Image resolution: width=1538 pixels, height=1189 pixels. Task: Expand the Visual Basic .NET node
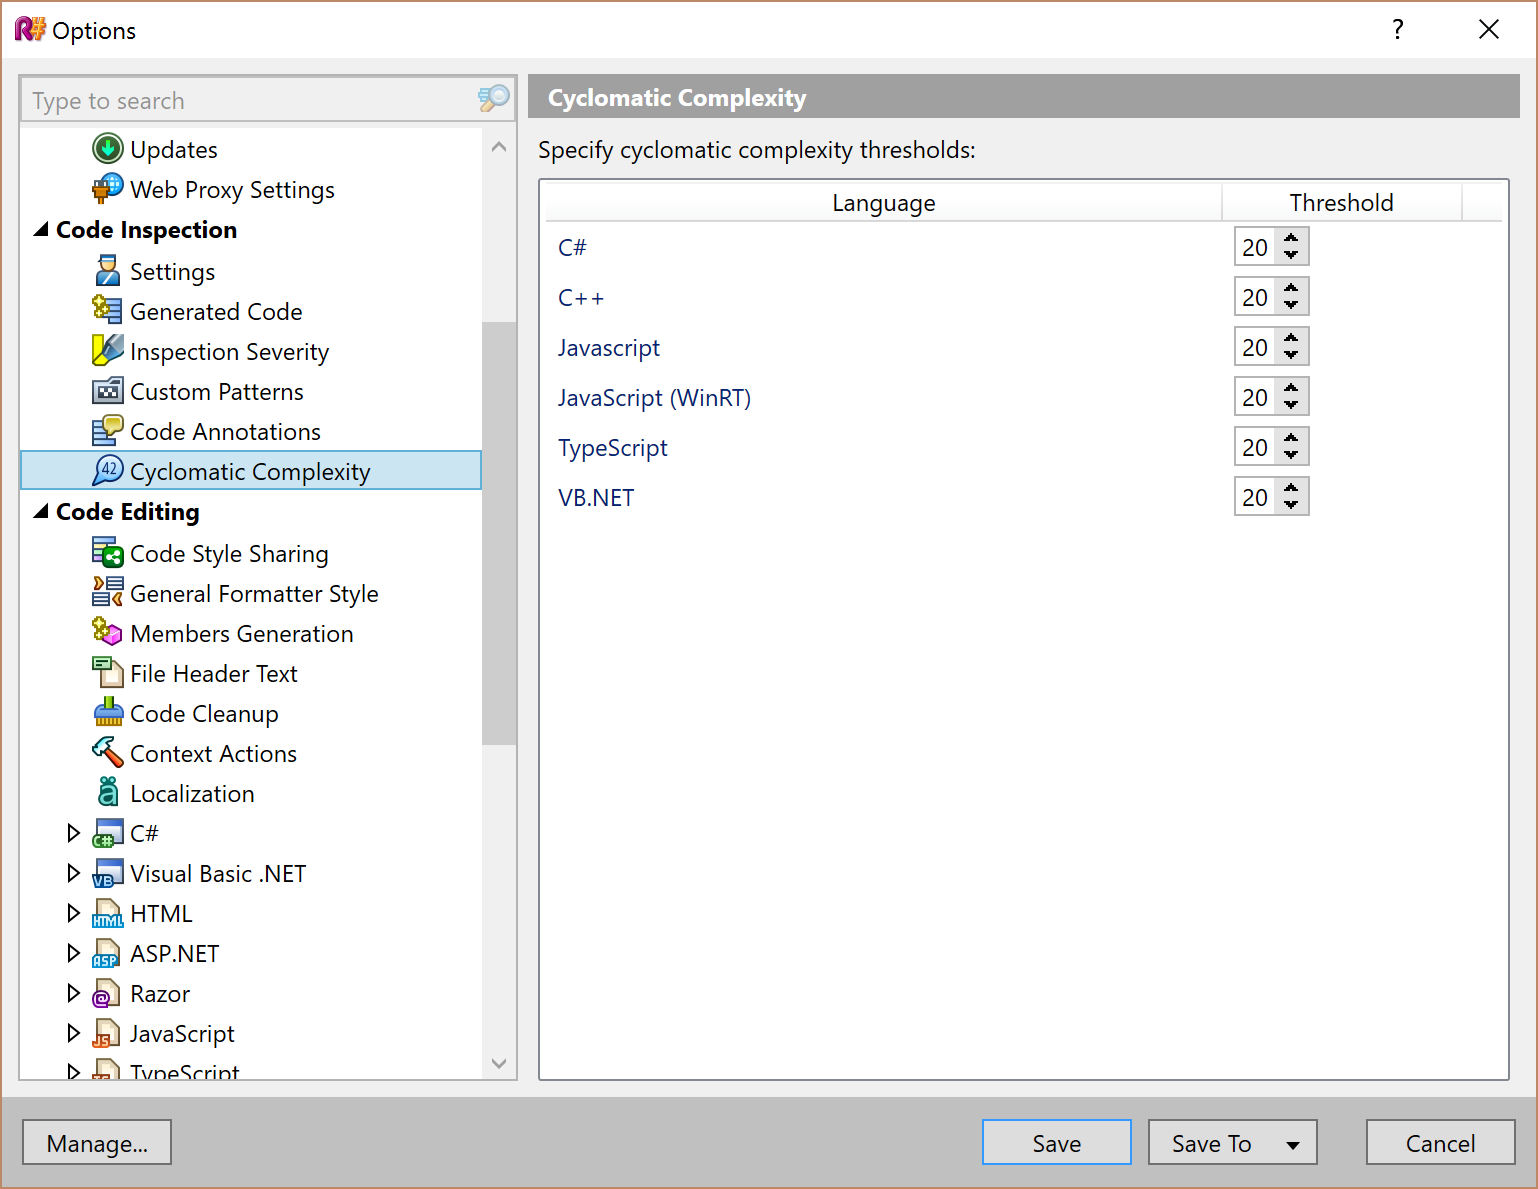tap(73, 873)
